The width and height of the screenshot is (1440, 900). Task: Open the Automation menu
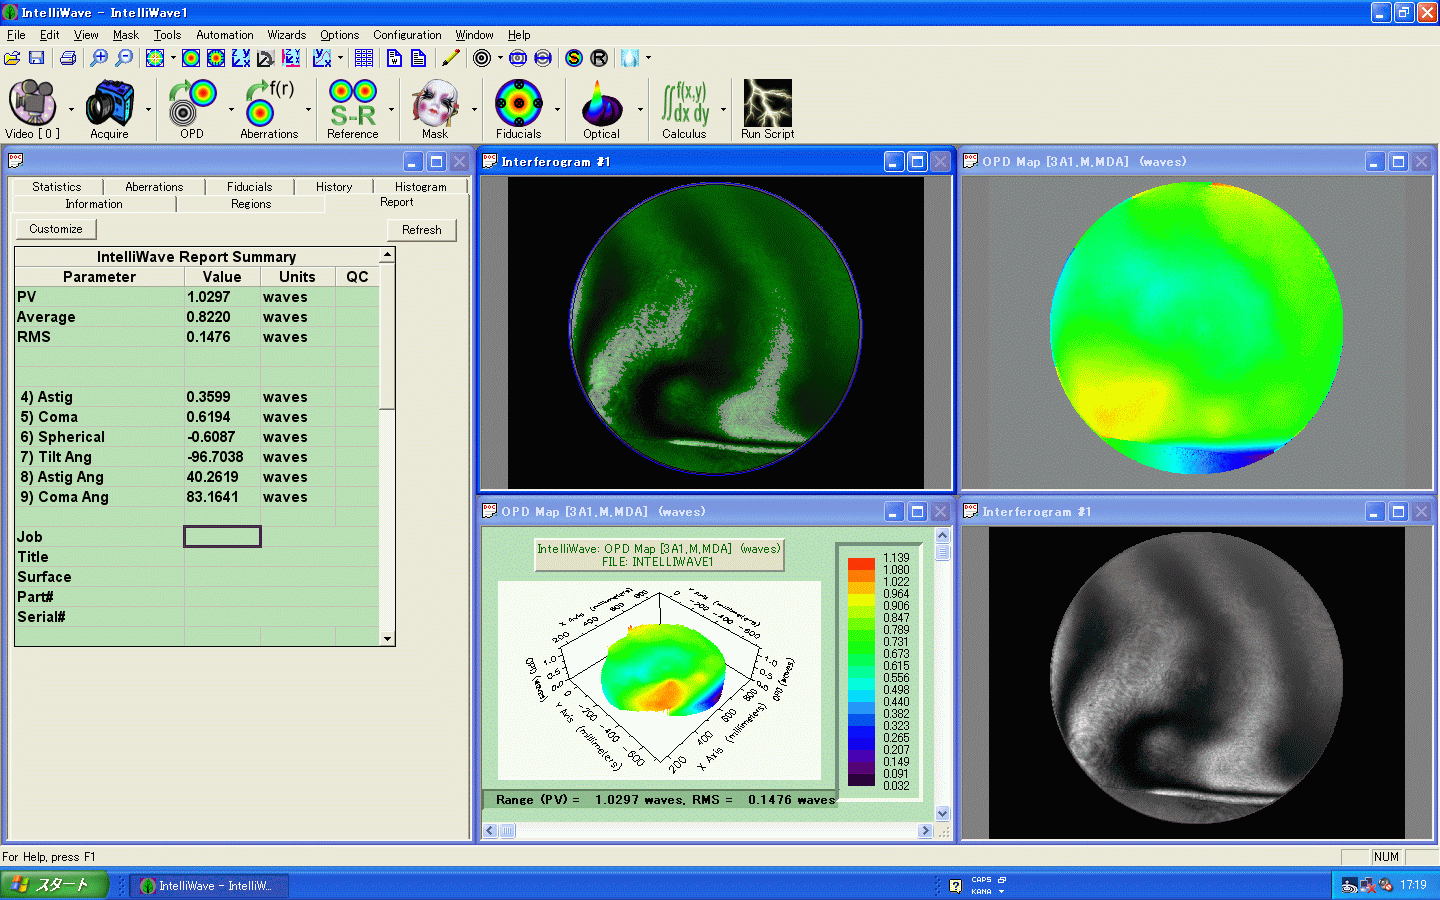pyautogui.click(x=225, y=35)
